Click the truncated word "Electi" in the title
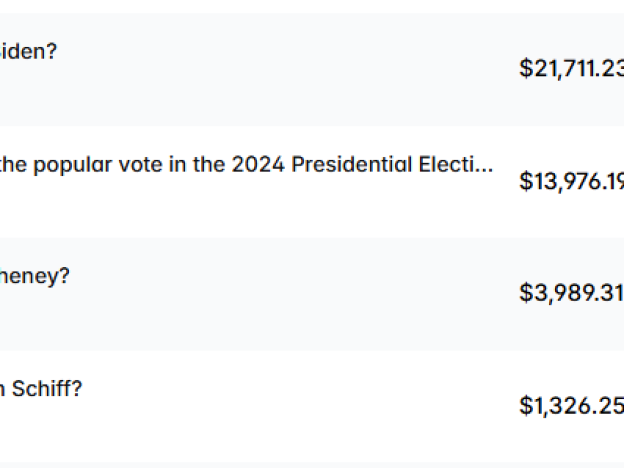624x468 pixels. coord(443,165)
